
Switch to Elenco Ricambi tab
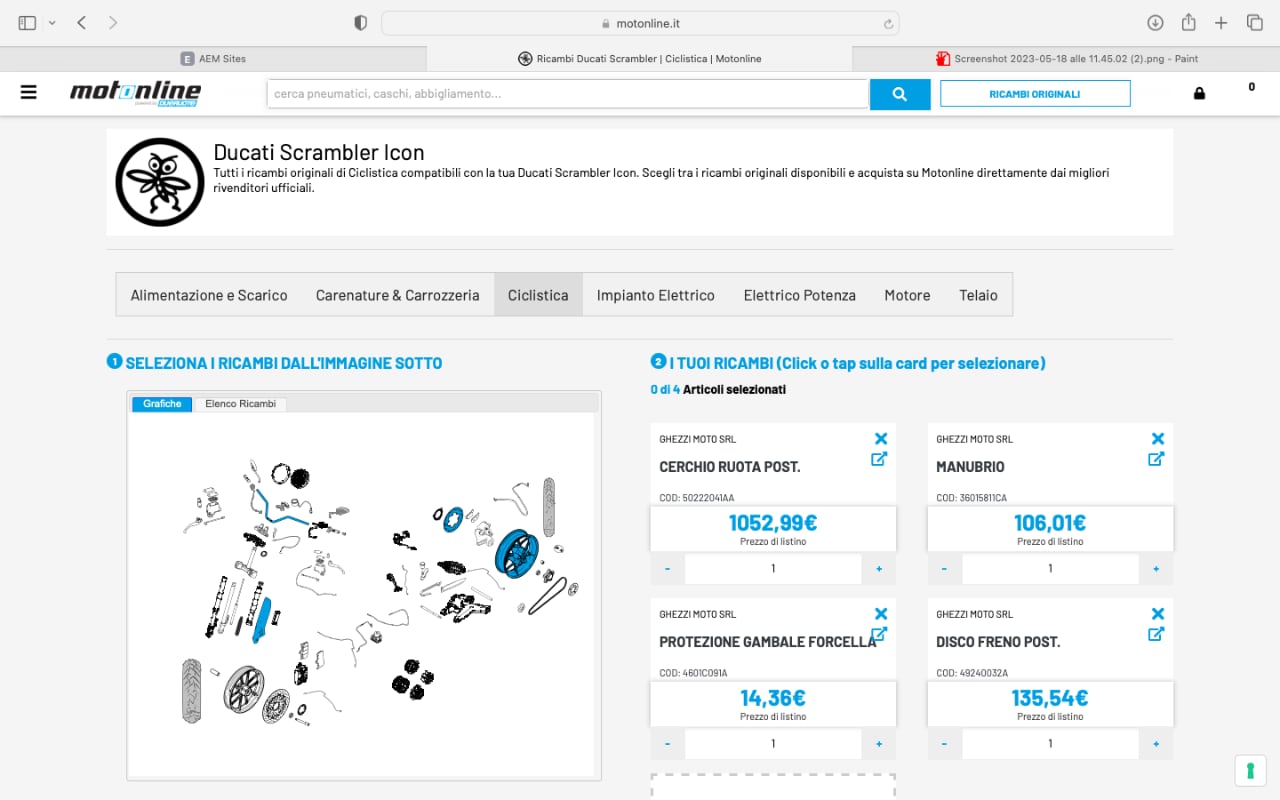click(240, 404)
